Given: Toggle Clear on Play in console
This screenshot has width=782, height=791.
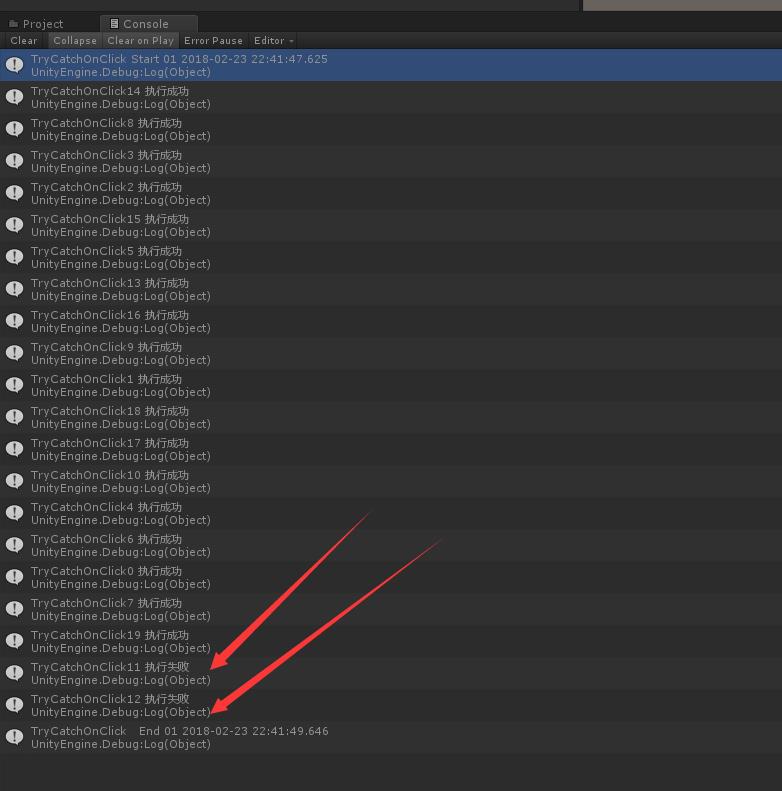Looking at the screenshot, I should click(140, 41).
